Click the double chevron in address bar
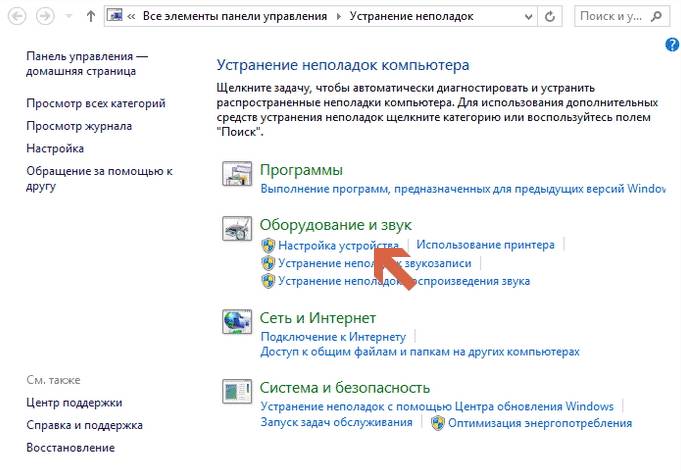 [x=132, y=17]
